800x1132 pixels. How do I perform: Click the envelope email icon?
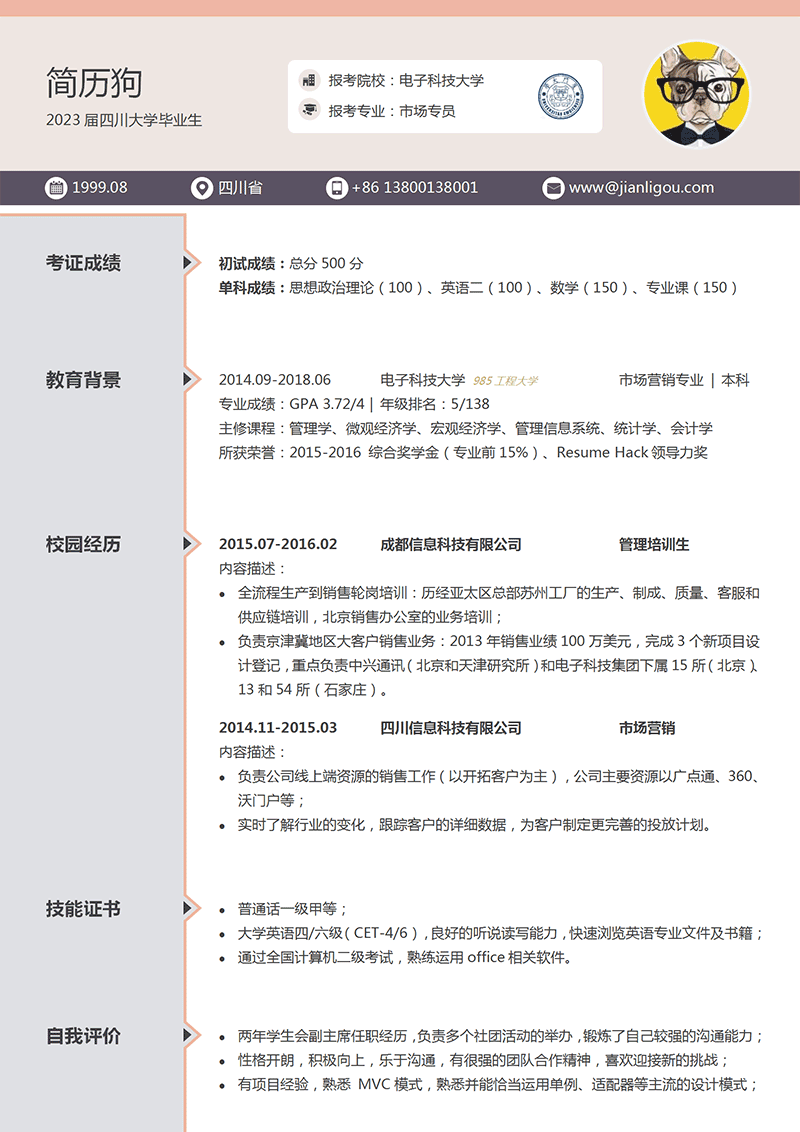point(553,187)
